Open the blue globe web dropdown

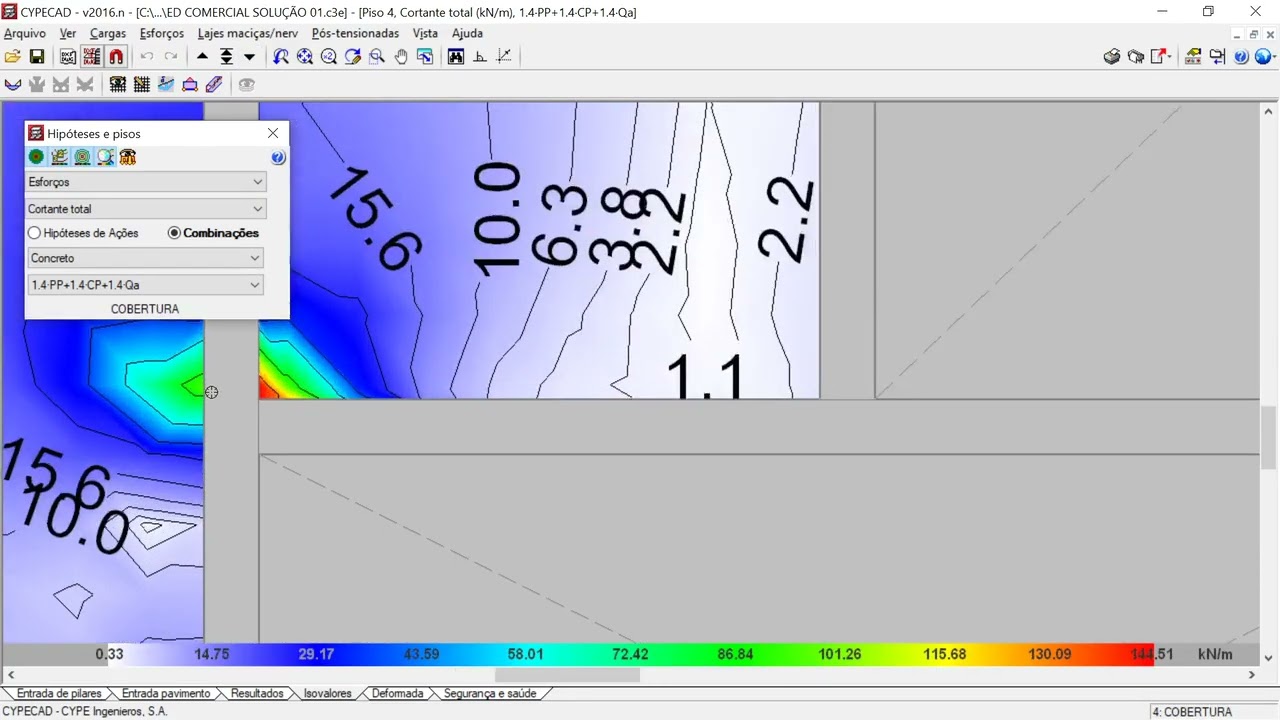[1264, 57]
